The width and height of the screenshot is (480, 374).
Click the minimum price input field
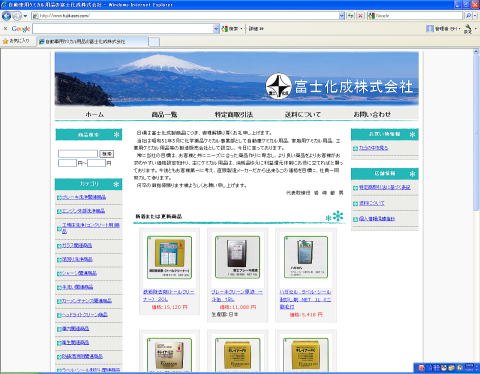(x=67, y=163)
